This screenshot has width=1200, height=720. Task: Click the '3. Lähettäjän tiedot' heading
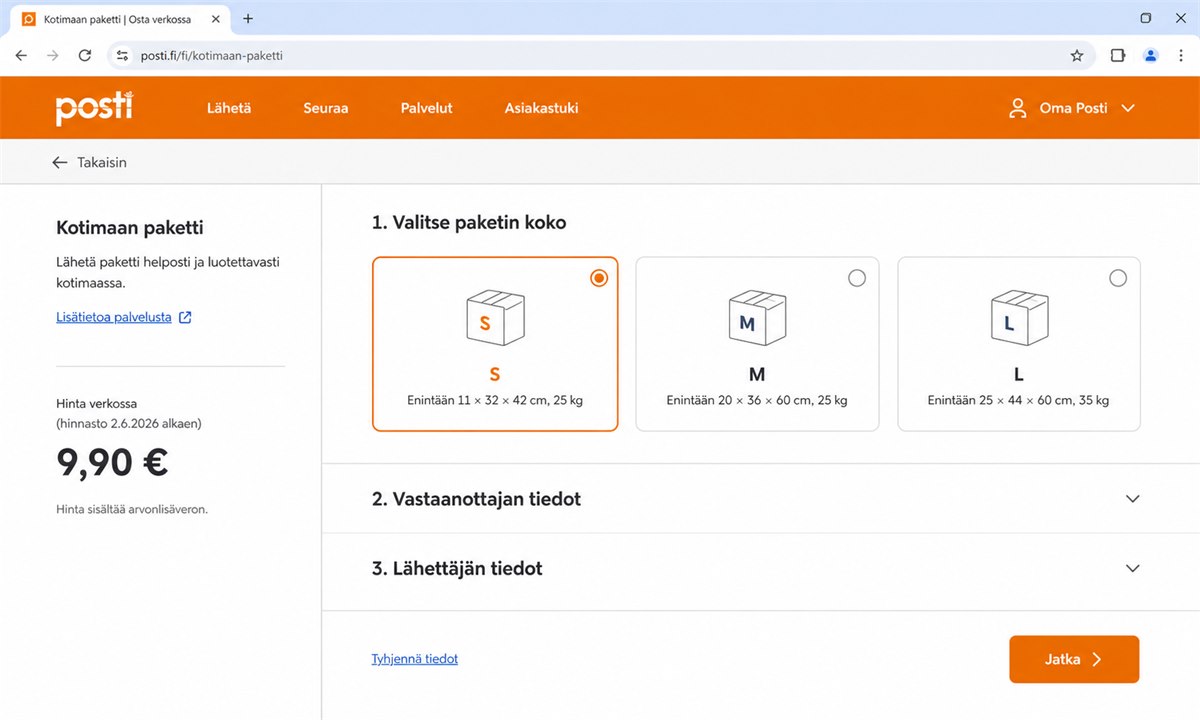tap(457, 568)
